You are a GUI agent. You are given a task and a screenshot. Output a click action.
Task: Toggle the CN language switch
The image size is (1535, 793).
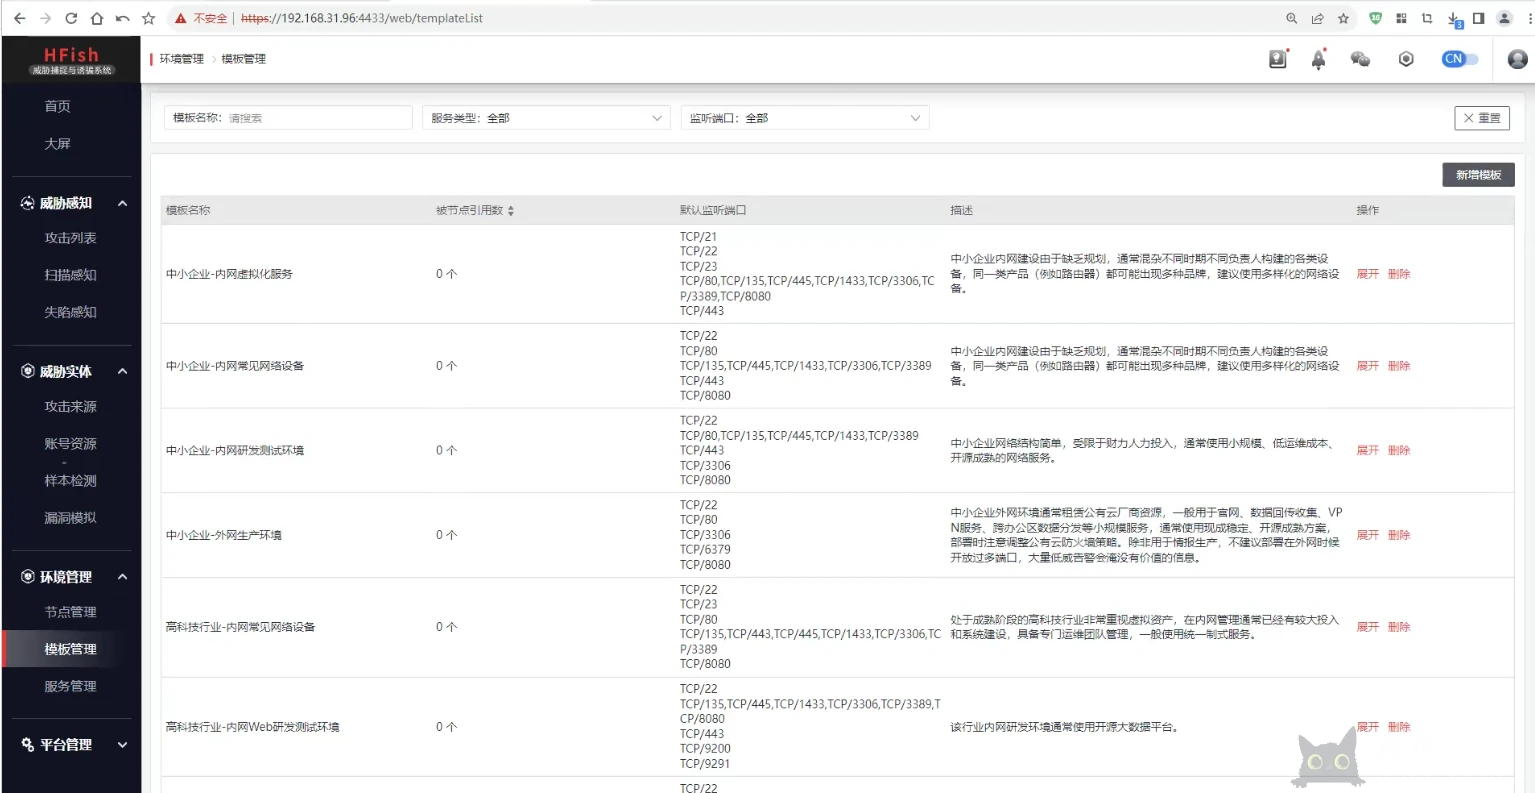click(1459, 59)
